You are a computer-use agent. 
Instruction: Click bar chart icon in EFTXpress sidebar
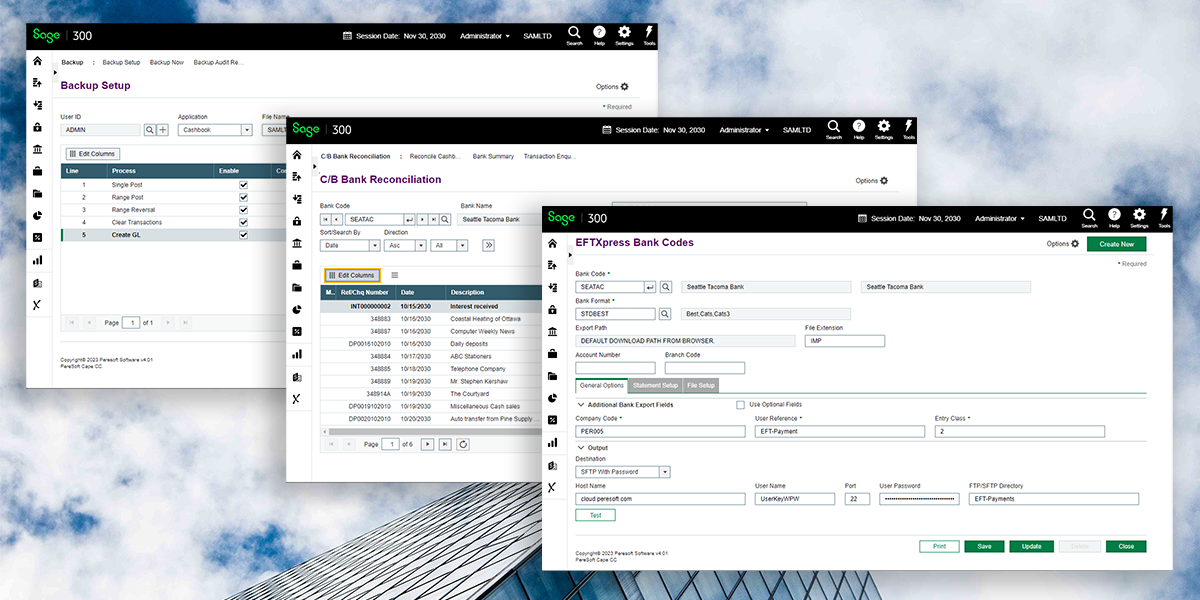[553, 442]
